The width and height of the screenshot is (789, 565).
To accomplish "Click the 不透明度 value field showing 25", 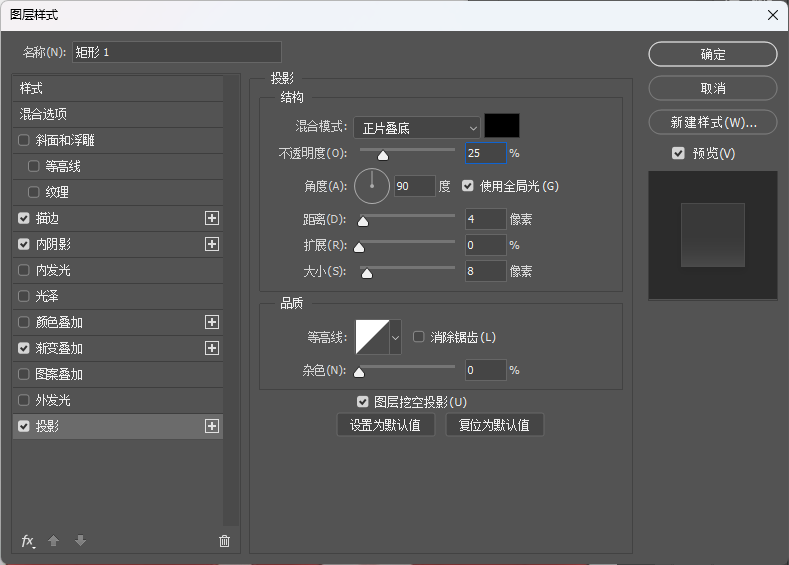I will [x=486, y=153].
